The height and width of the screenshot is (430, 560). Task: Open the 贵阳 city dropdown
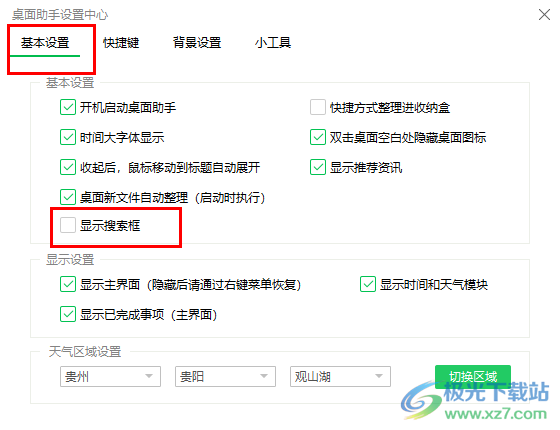tap(225, 376)
